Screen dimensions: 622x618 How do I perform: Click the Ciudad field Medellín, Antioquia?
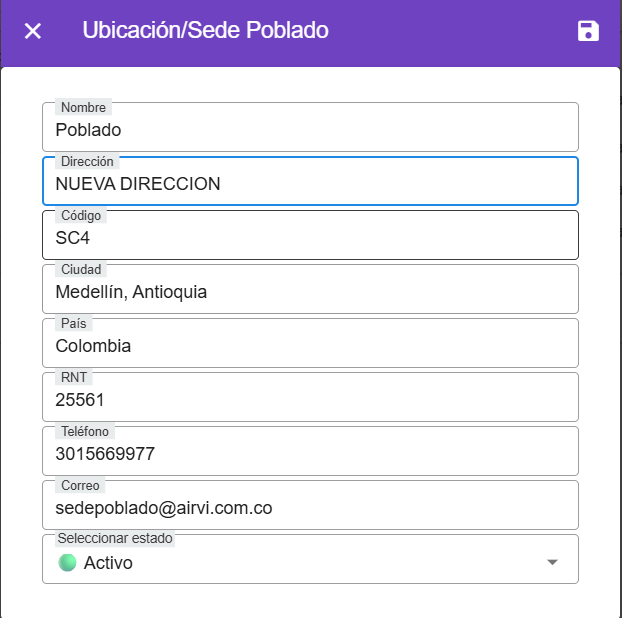click(310, 292)
